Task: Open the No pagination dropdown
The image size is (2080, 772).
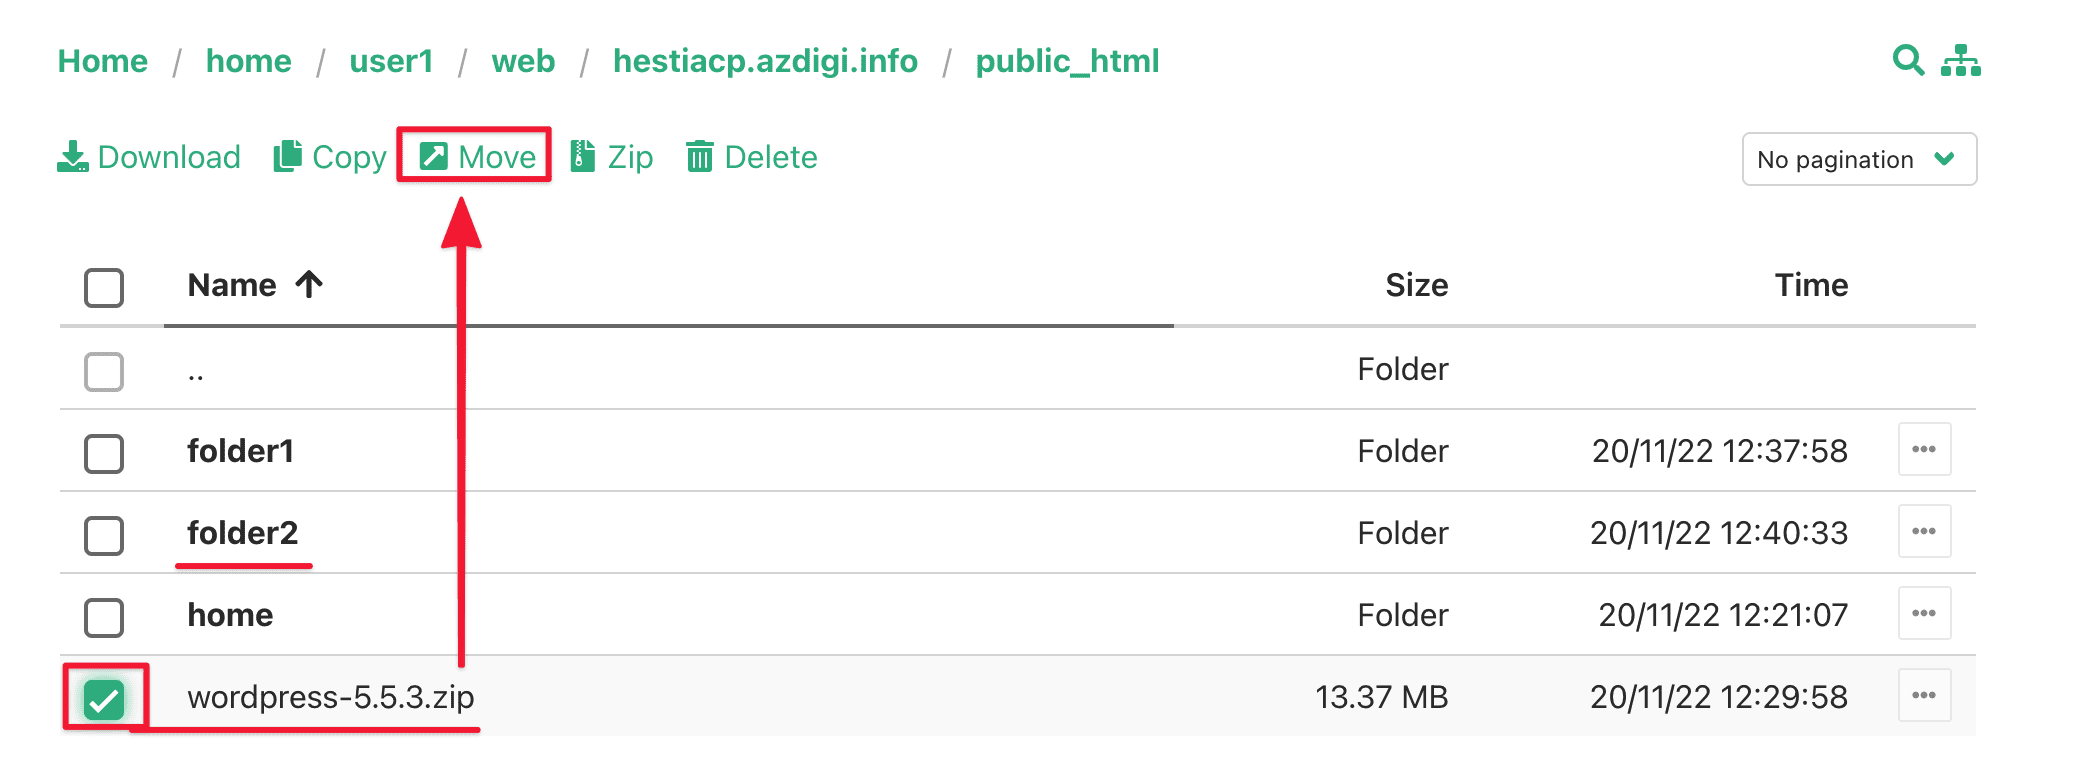Action: pos(1858,159)
